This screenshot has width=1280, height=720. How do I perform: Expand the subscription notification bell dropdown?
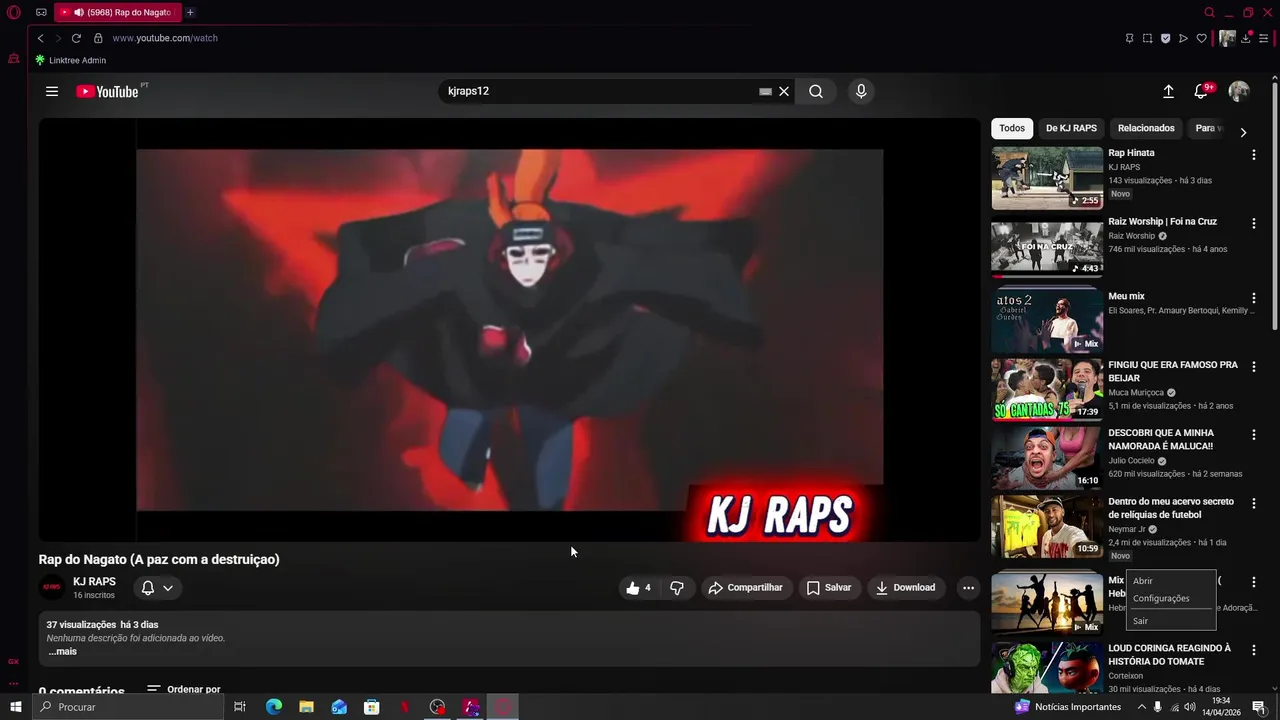tap(157, 588)
